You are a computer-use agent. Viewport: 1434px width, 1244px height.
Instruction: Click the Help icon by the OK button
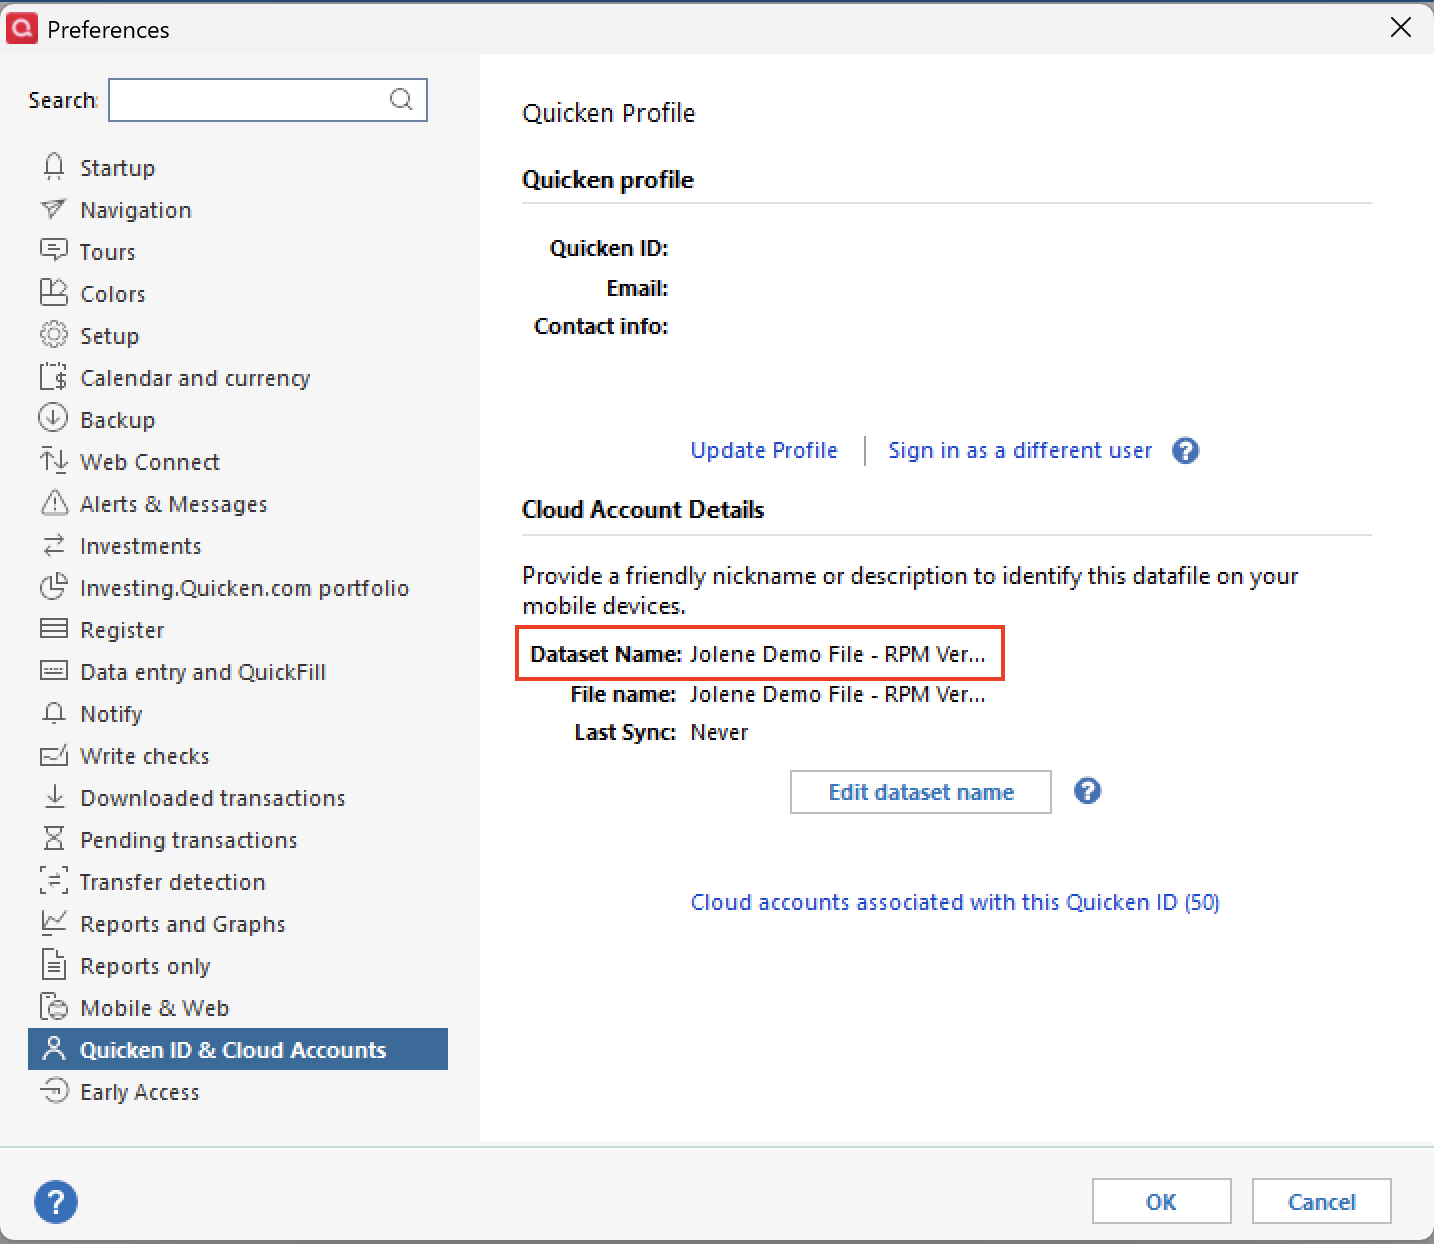click(56, 1201)
